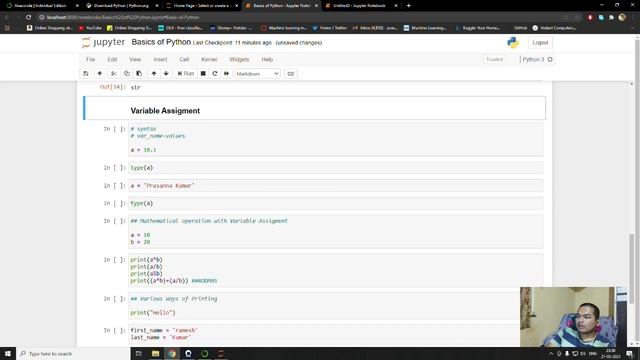This screenshot has width=640, height=360.
Task: Open the notification center icon
Action: coord(630,353)
